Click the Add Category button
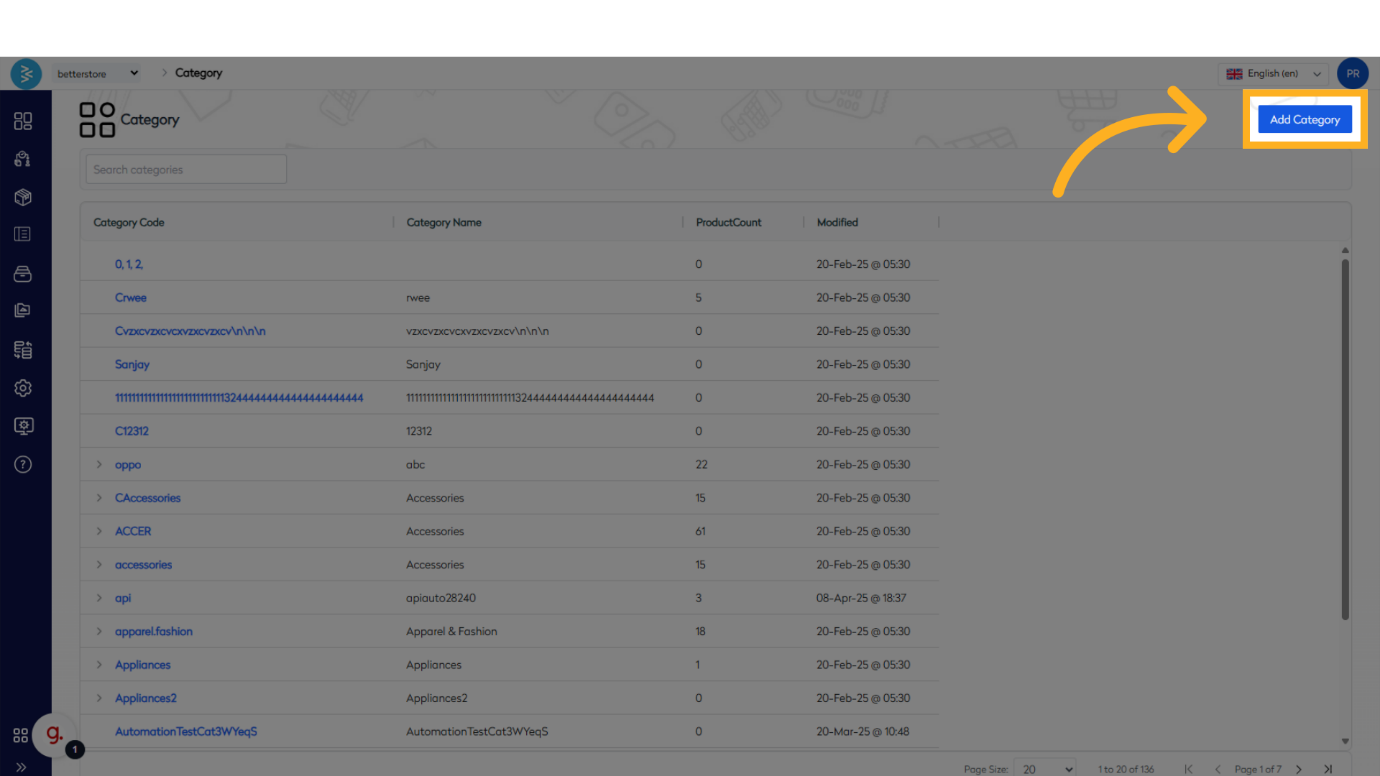This screenshot has width=1380, height=776. [x=1304, y=120]
